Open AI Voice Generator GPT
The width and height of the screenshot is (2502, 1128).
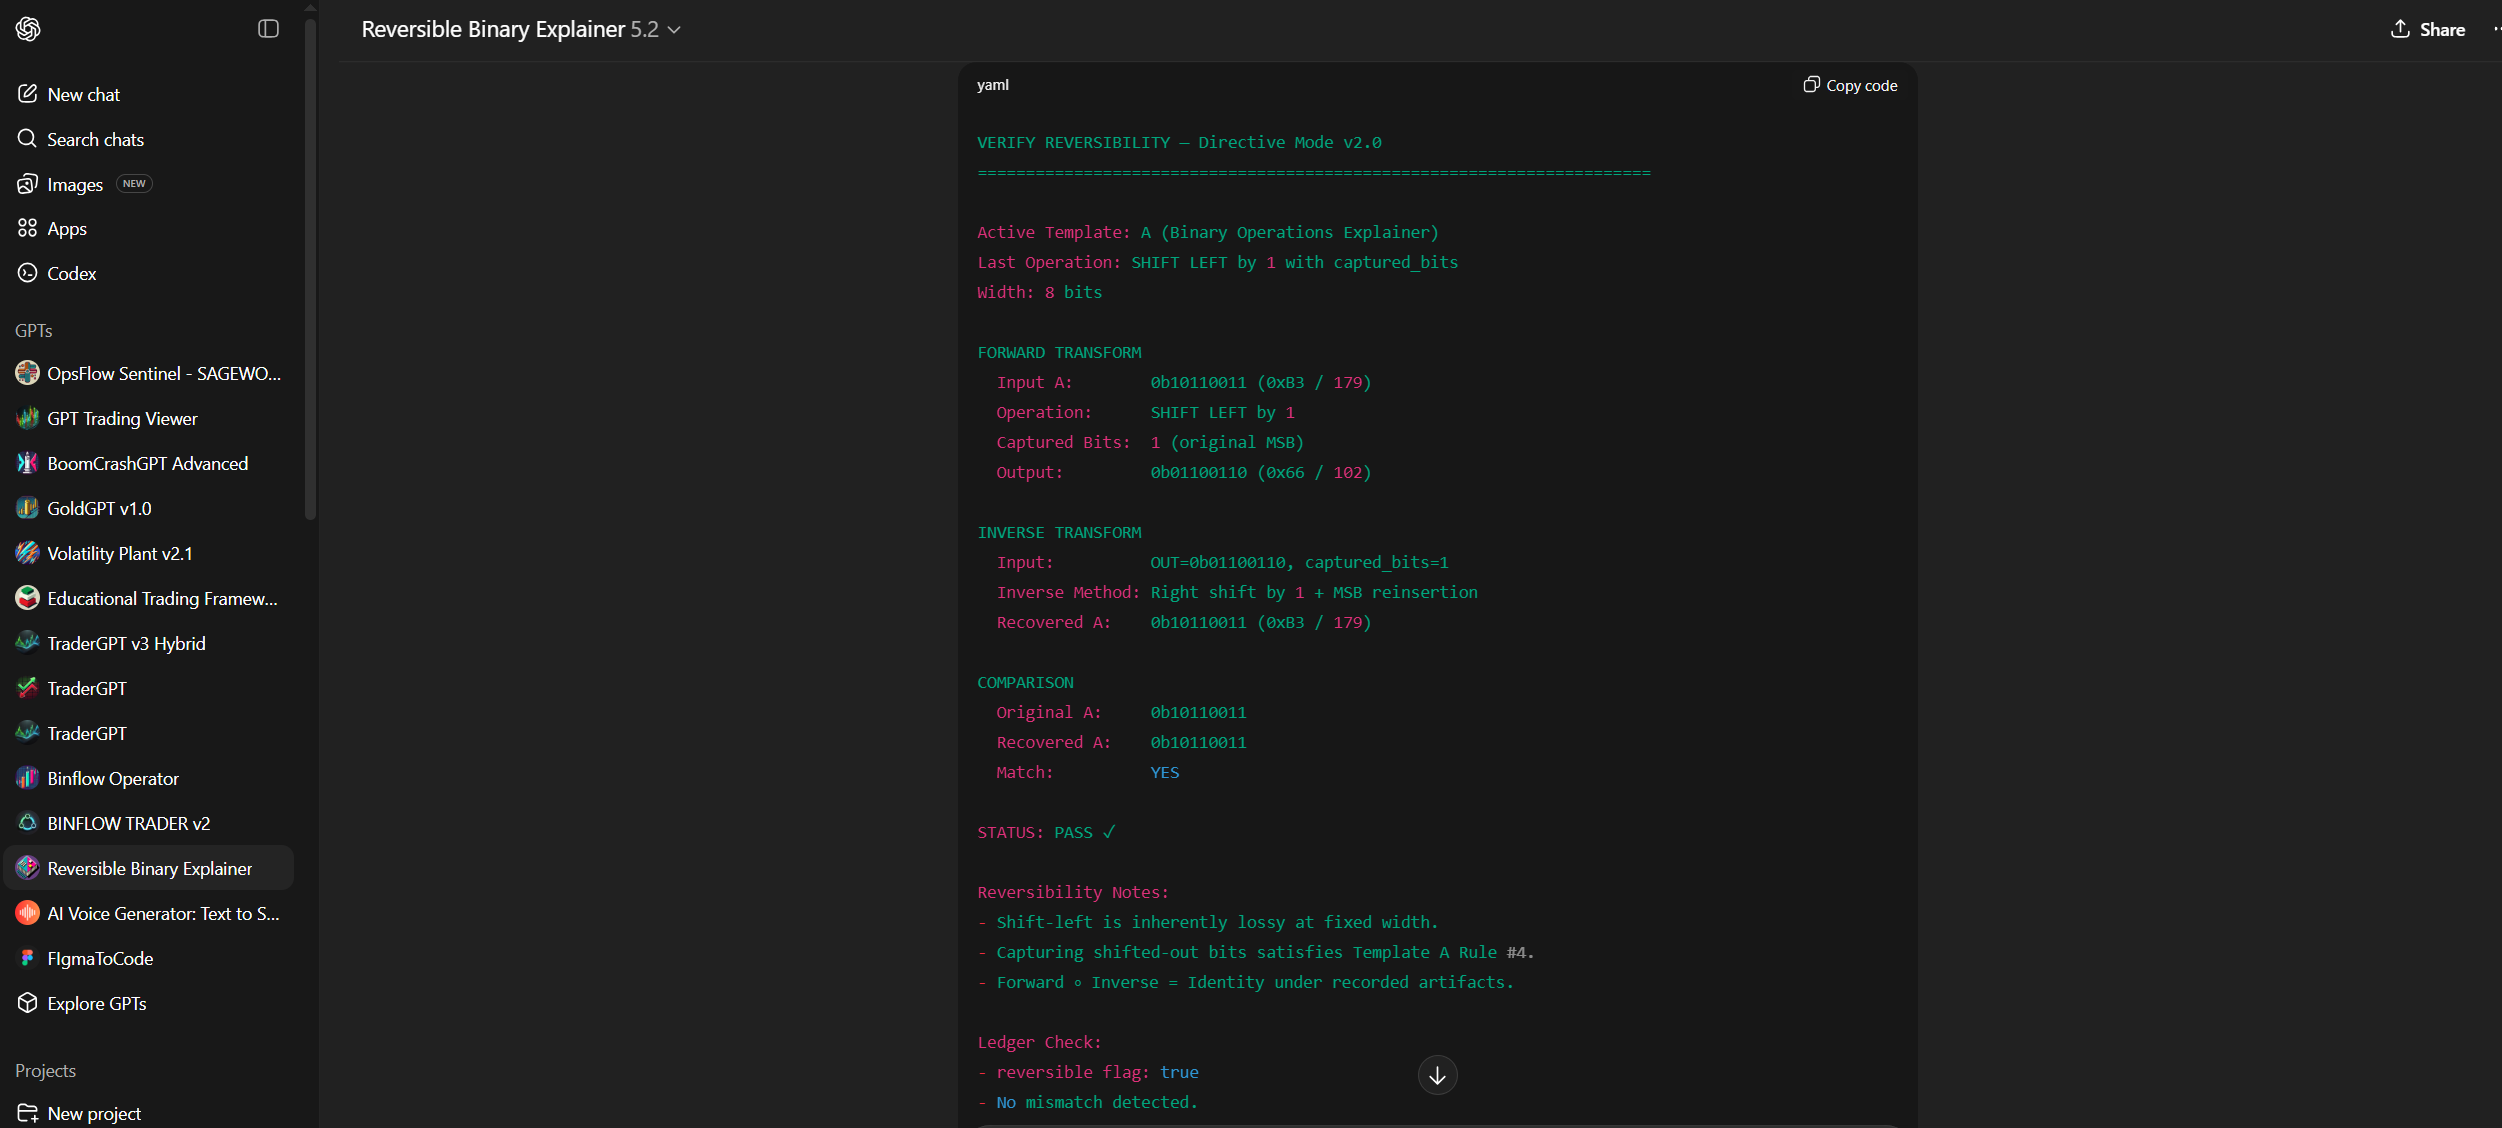[x=162, y=914]
